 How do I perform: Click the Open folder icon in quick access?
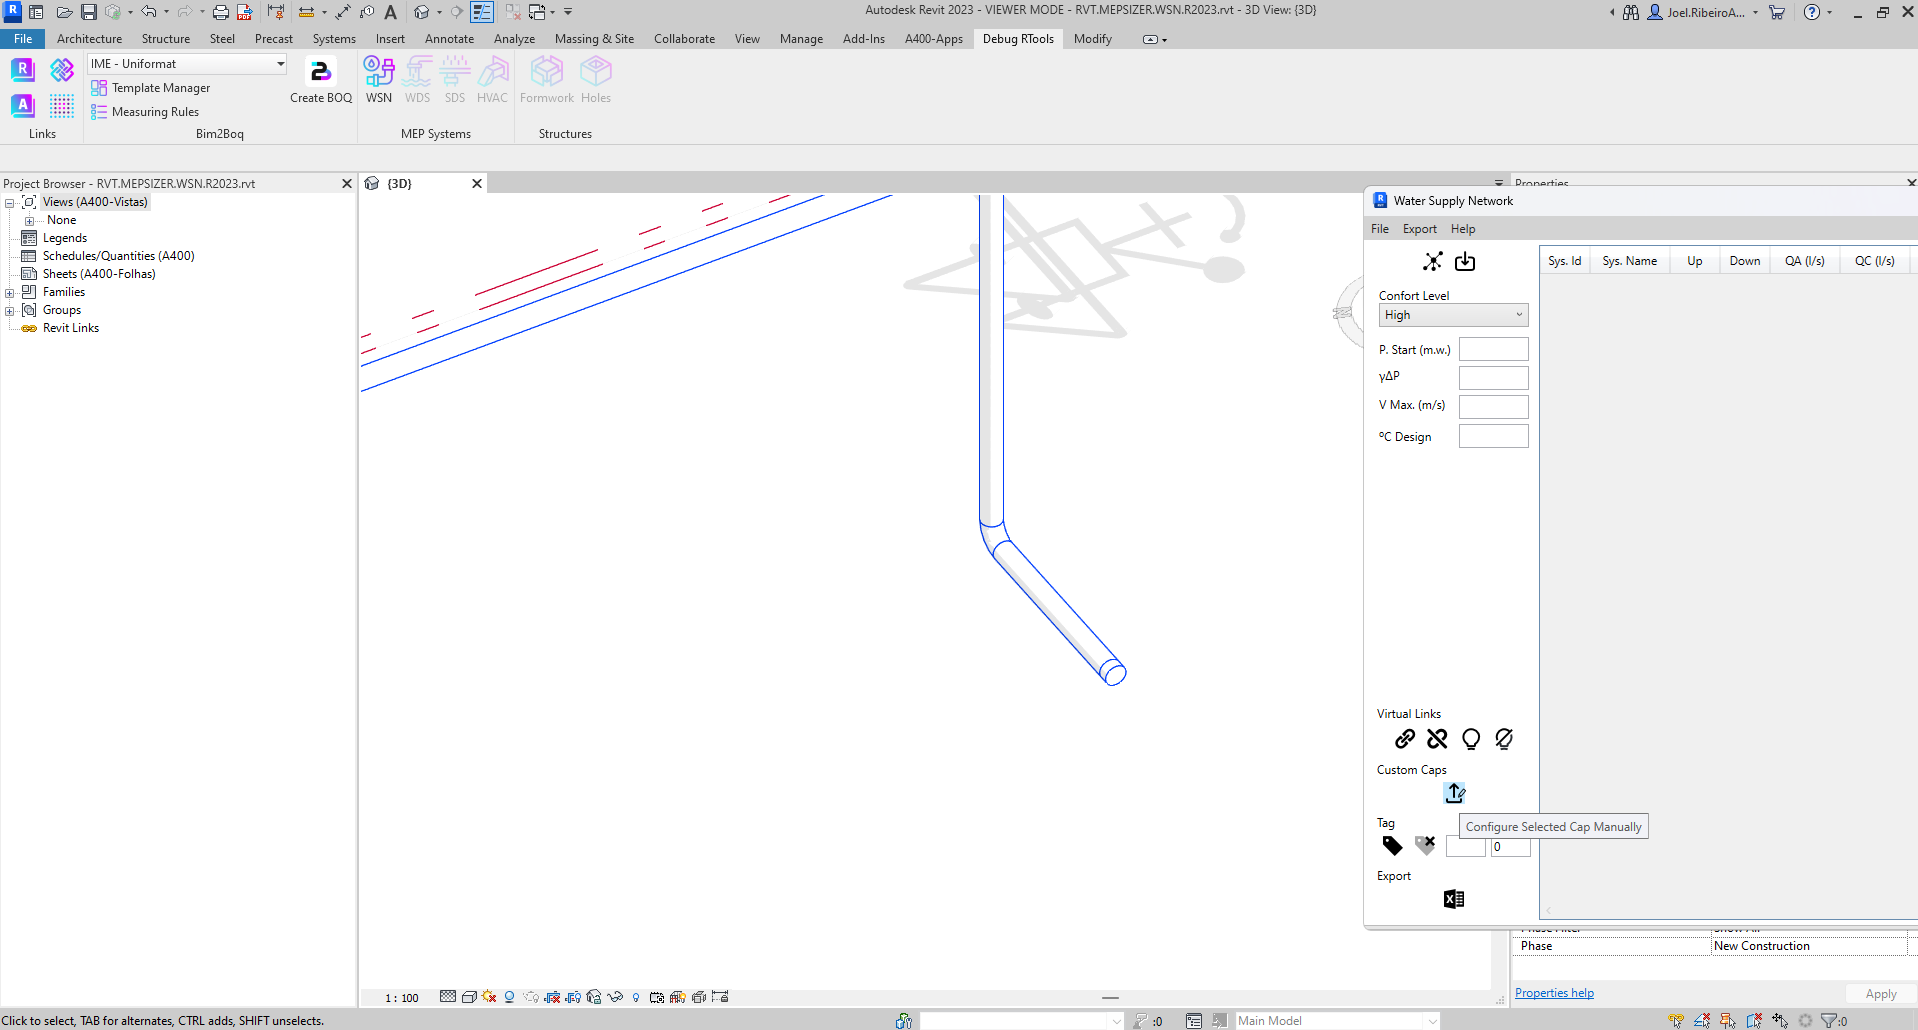click(64, 12)
